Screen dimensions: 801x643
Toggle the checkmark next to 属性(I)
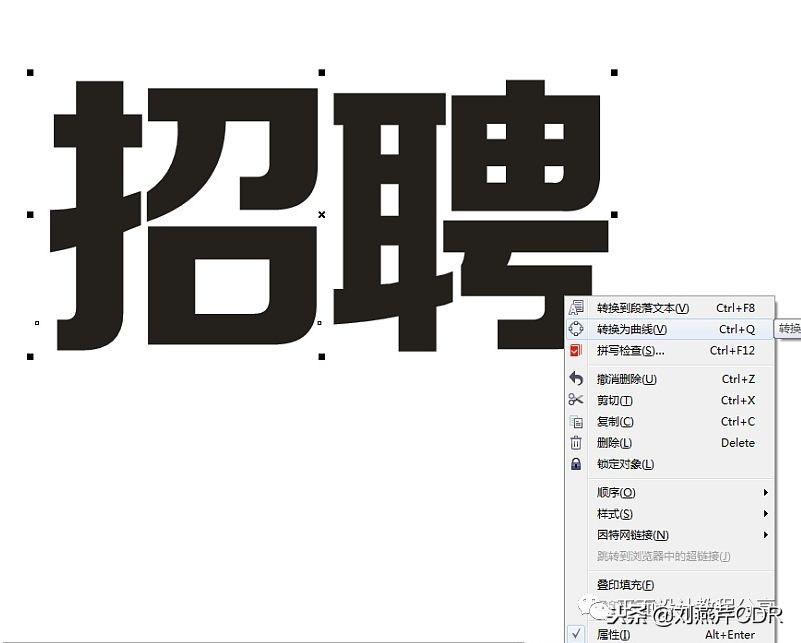point(577,633)
